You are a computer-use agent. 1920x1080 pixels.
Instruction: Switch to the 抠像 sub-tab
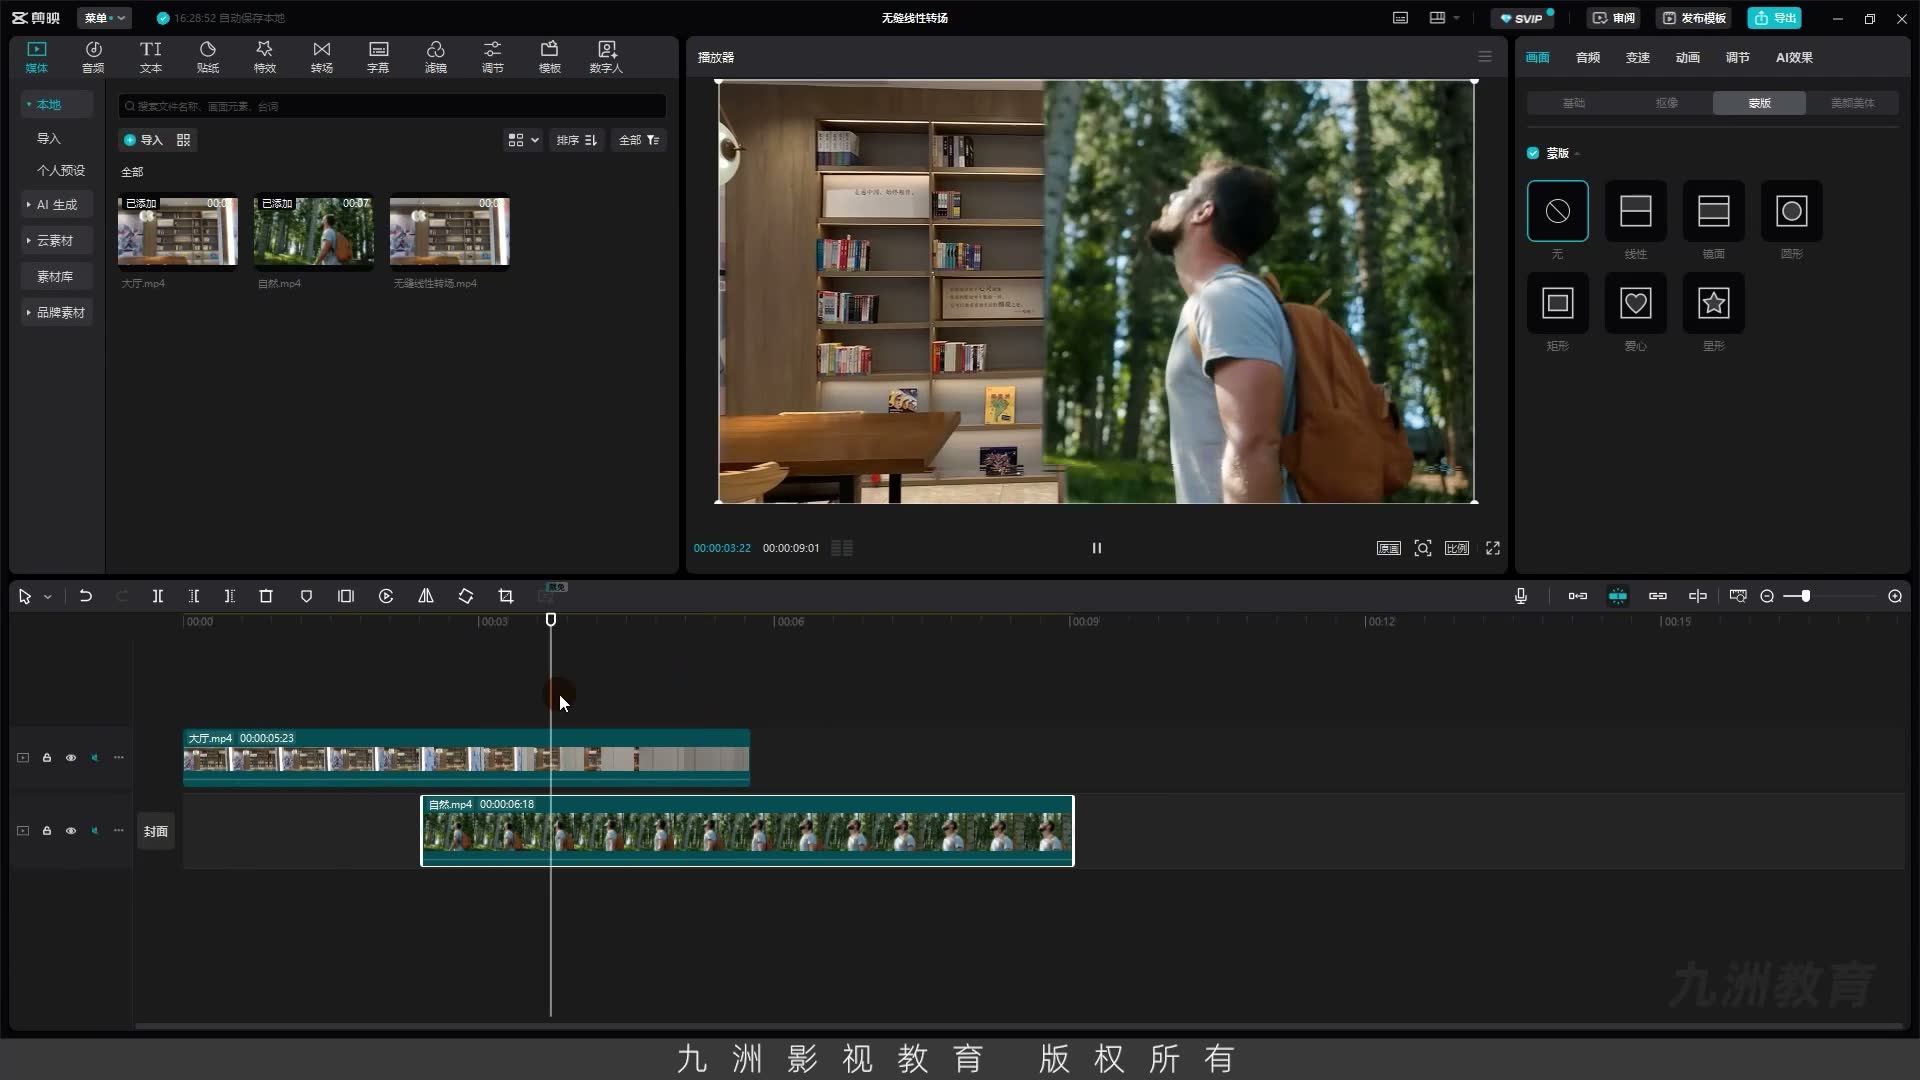(1666, 103)
